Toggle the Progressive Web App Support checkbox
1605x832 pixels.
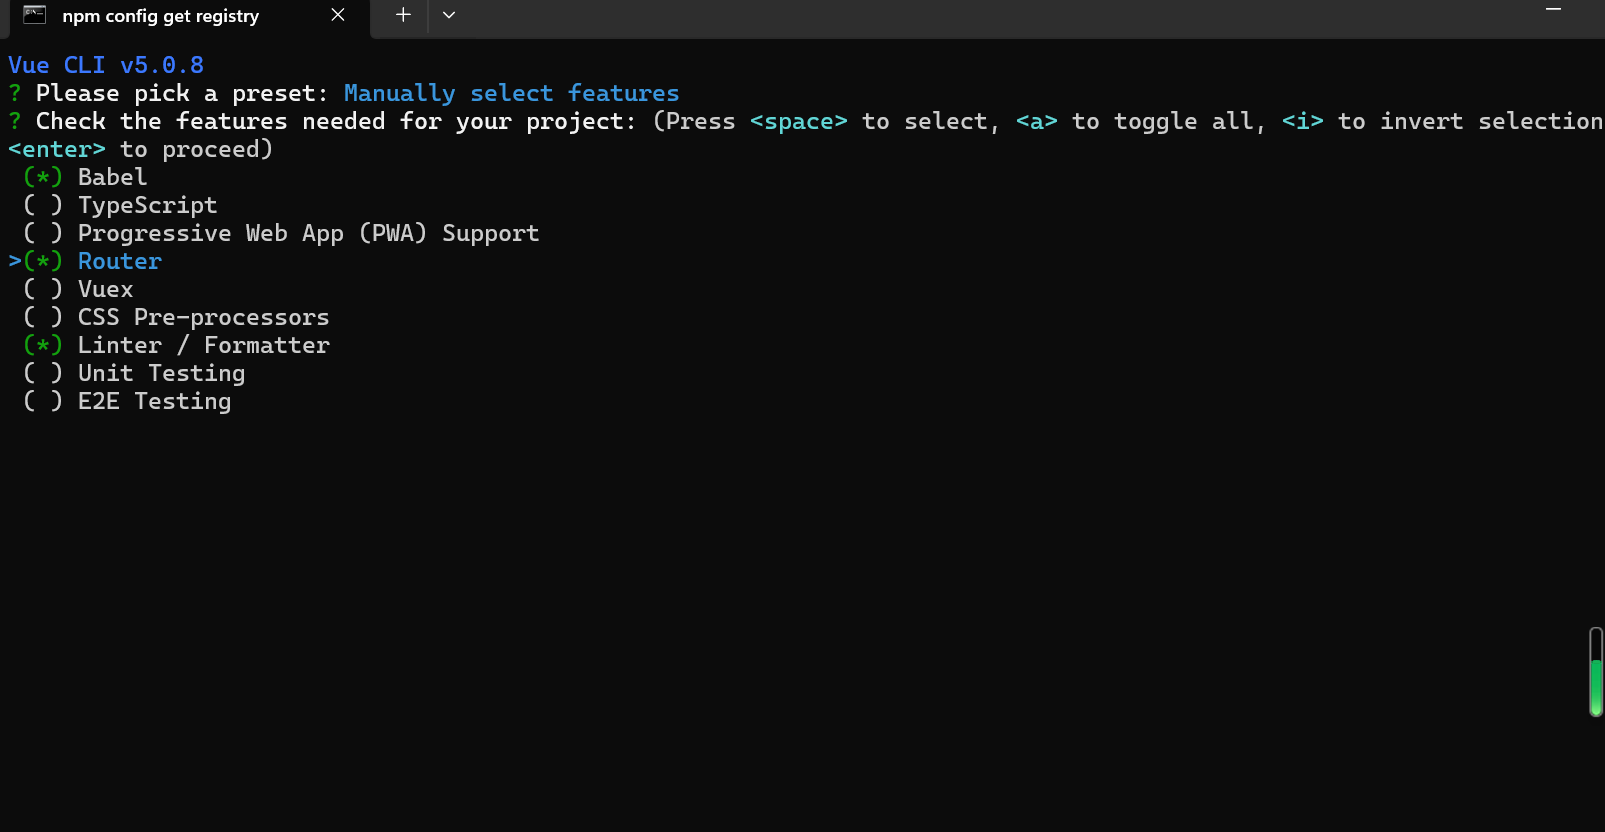pos(43,233)
